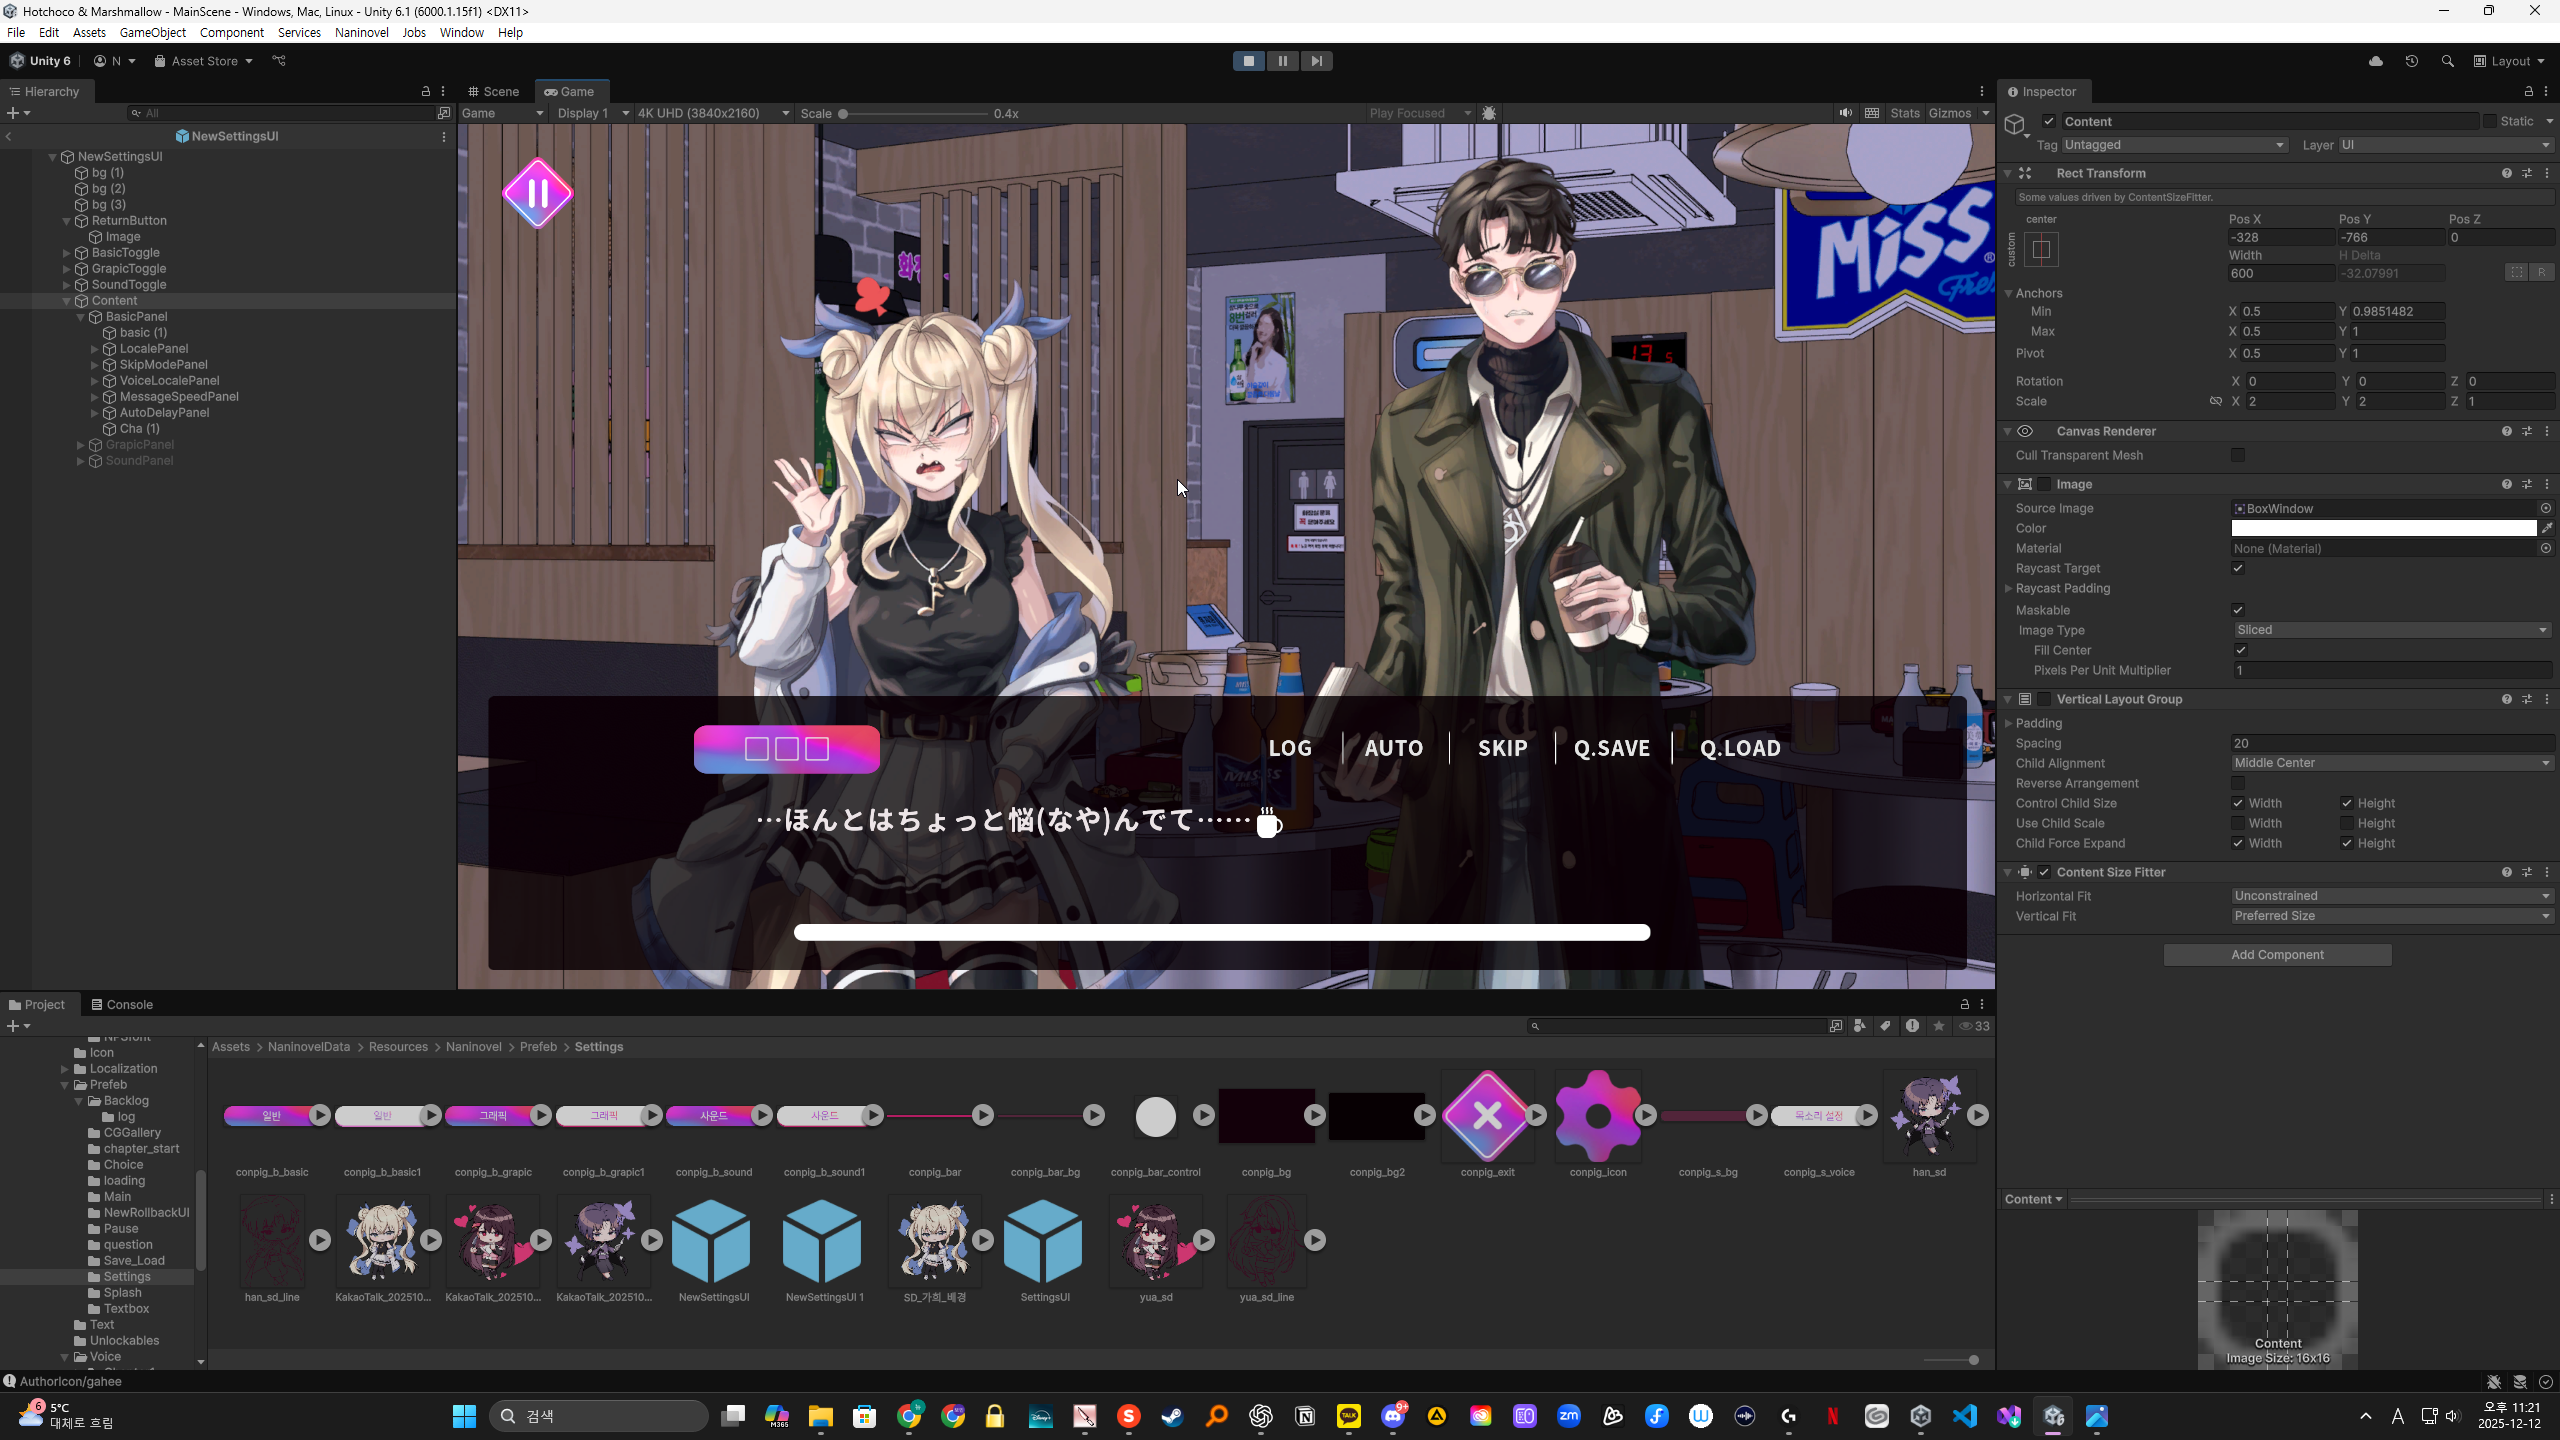This screenshot has height=1440, width=2560.
Task: Click the anchor presets box in Rect Transform
Action: tap(2041, 249)
